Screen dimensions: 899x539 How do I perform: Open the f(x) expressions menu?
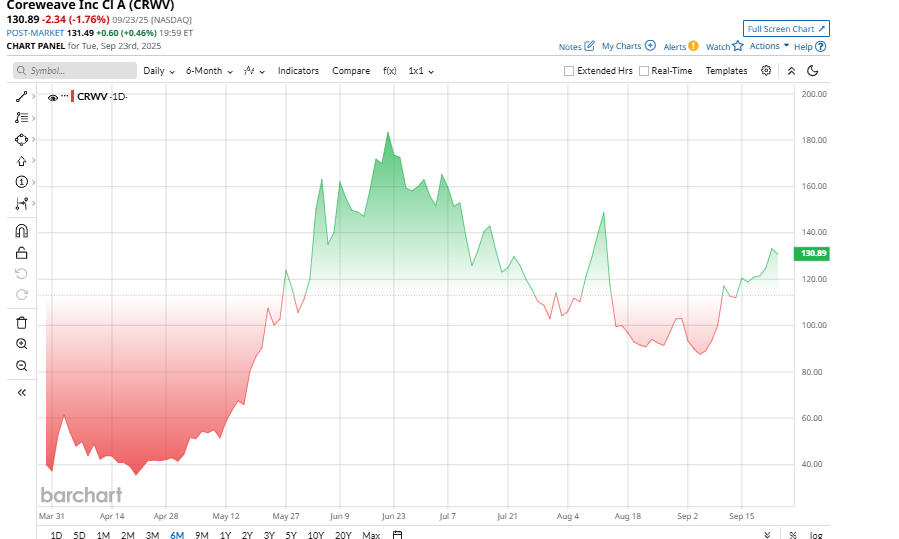tap(389, 71)
